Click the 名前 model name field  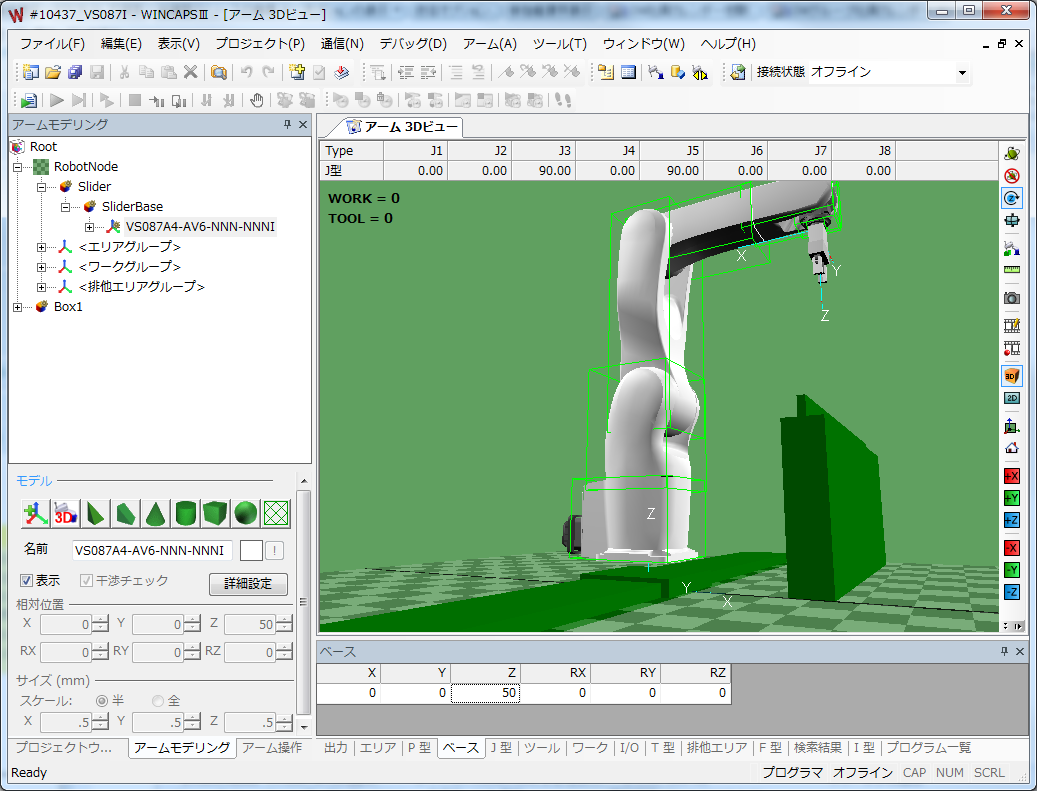pos(152,550)
